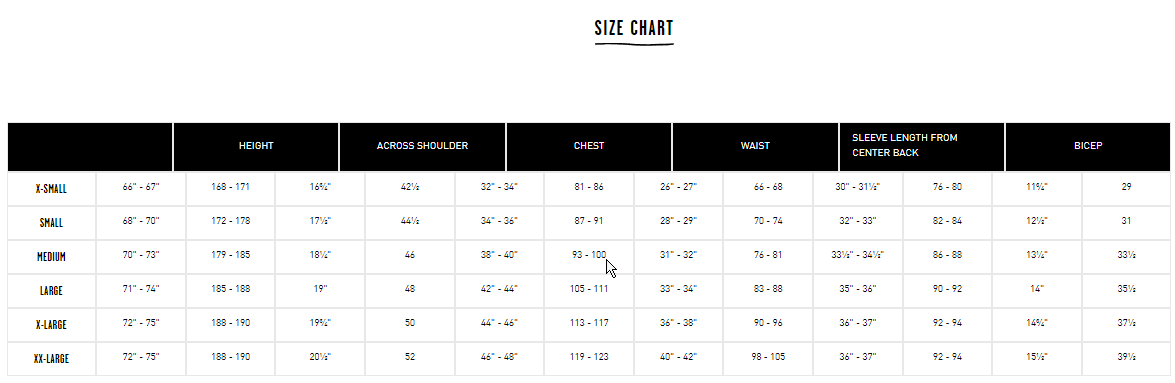Select the HEIGHT column header

pos(256,146)
